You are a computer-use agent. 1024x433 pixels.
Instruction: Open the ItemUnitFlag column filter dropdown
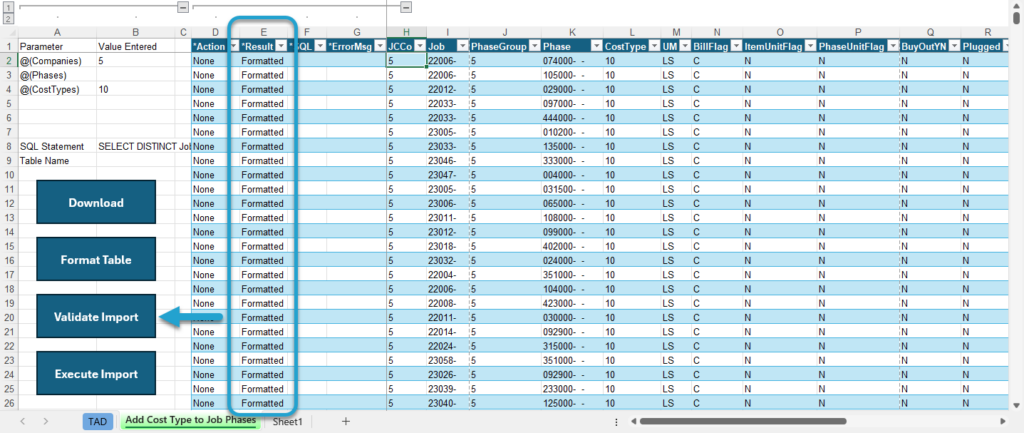(x=810, y=46)
